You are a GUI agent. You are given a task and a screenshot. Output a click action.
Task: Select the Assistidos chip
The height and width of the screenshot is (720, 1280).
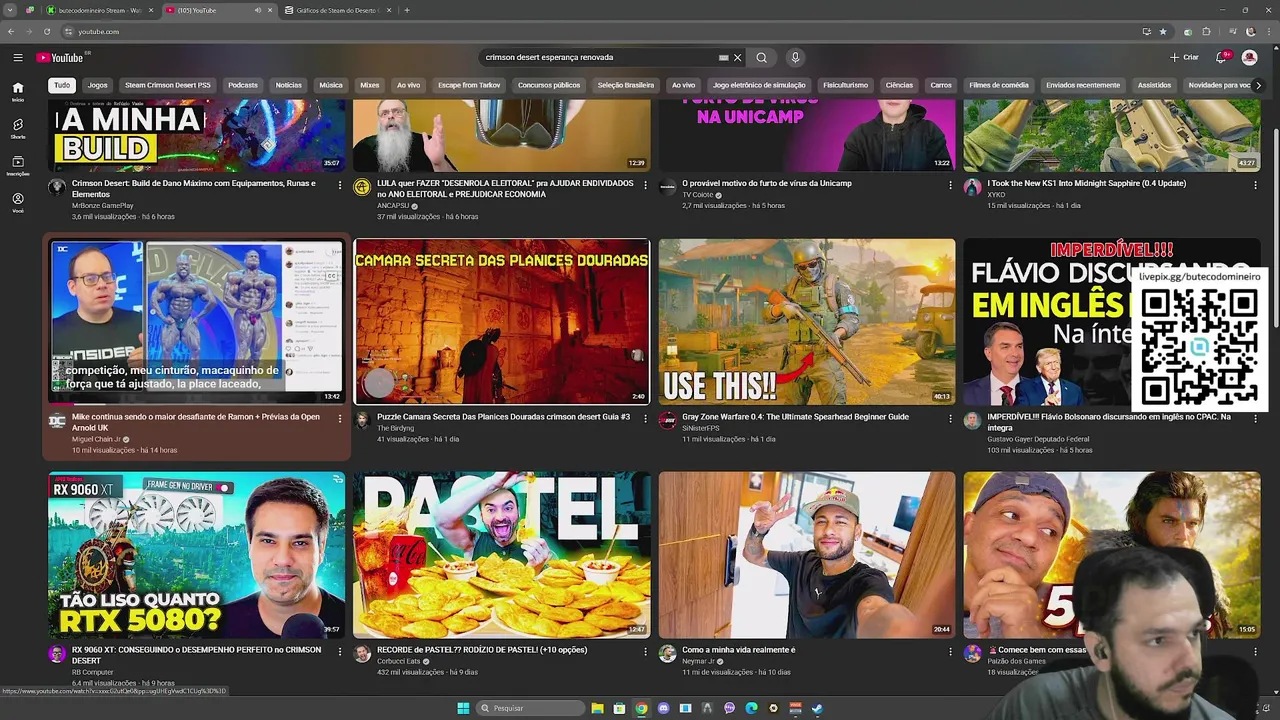1154,85
